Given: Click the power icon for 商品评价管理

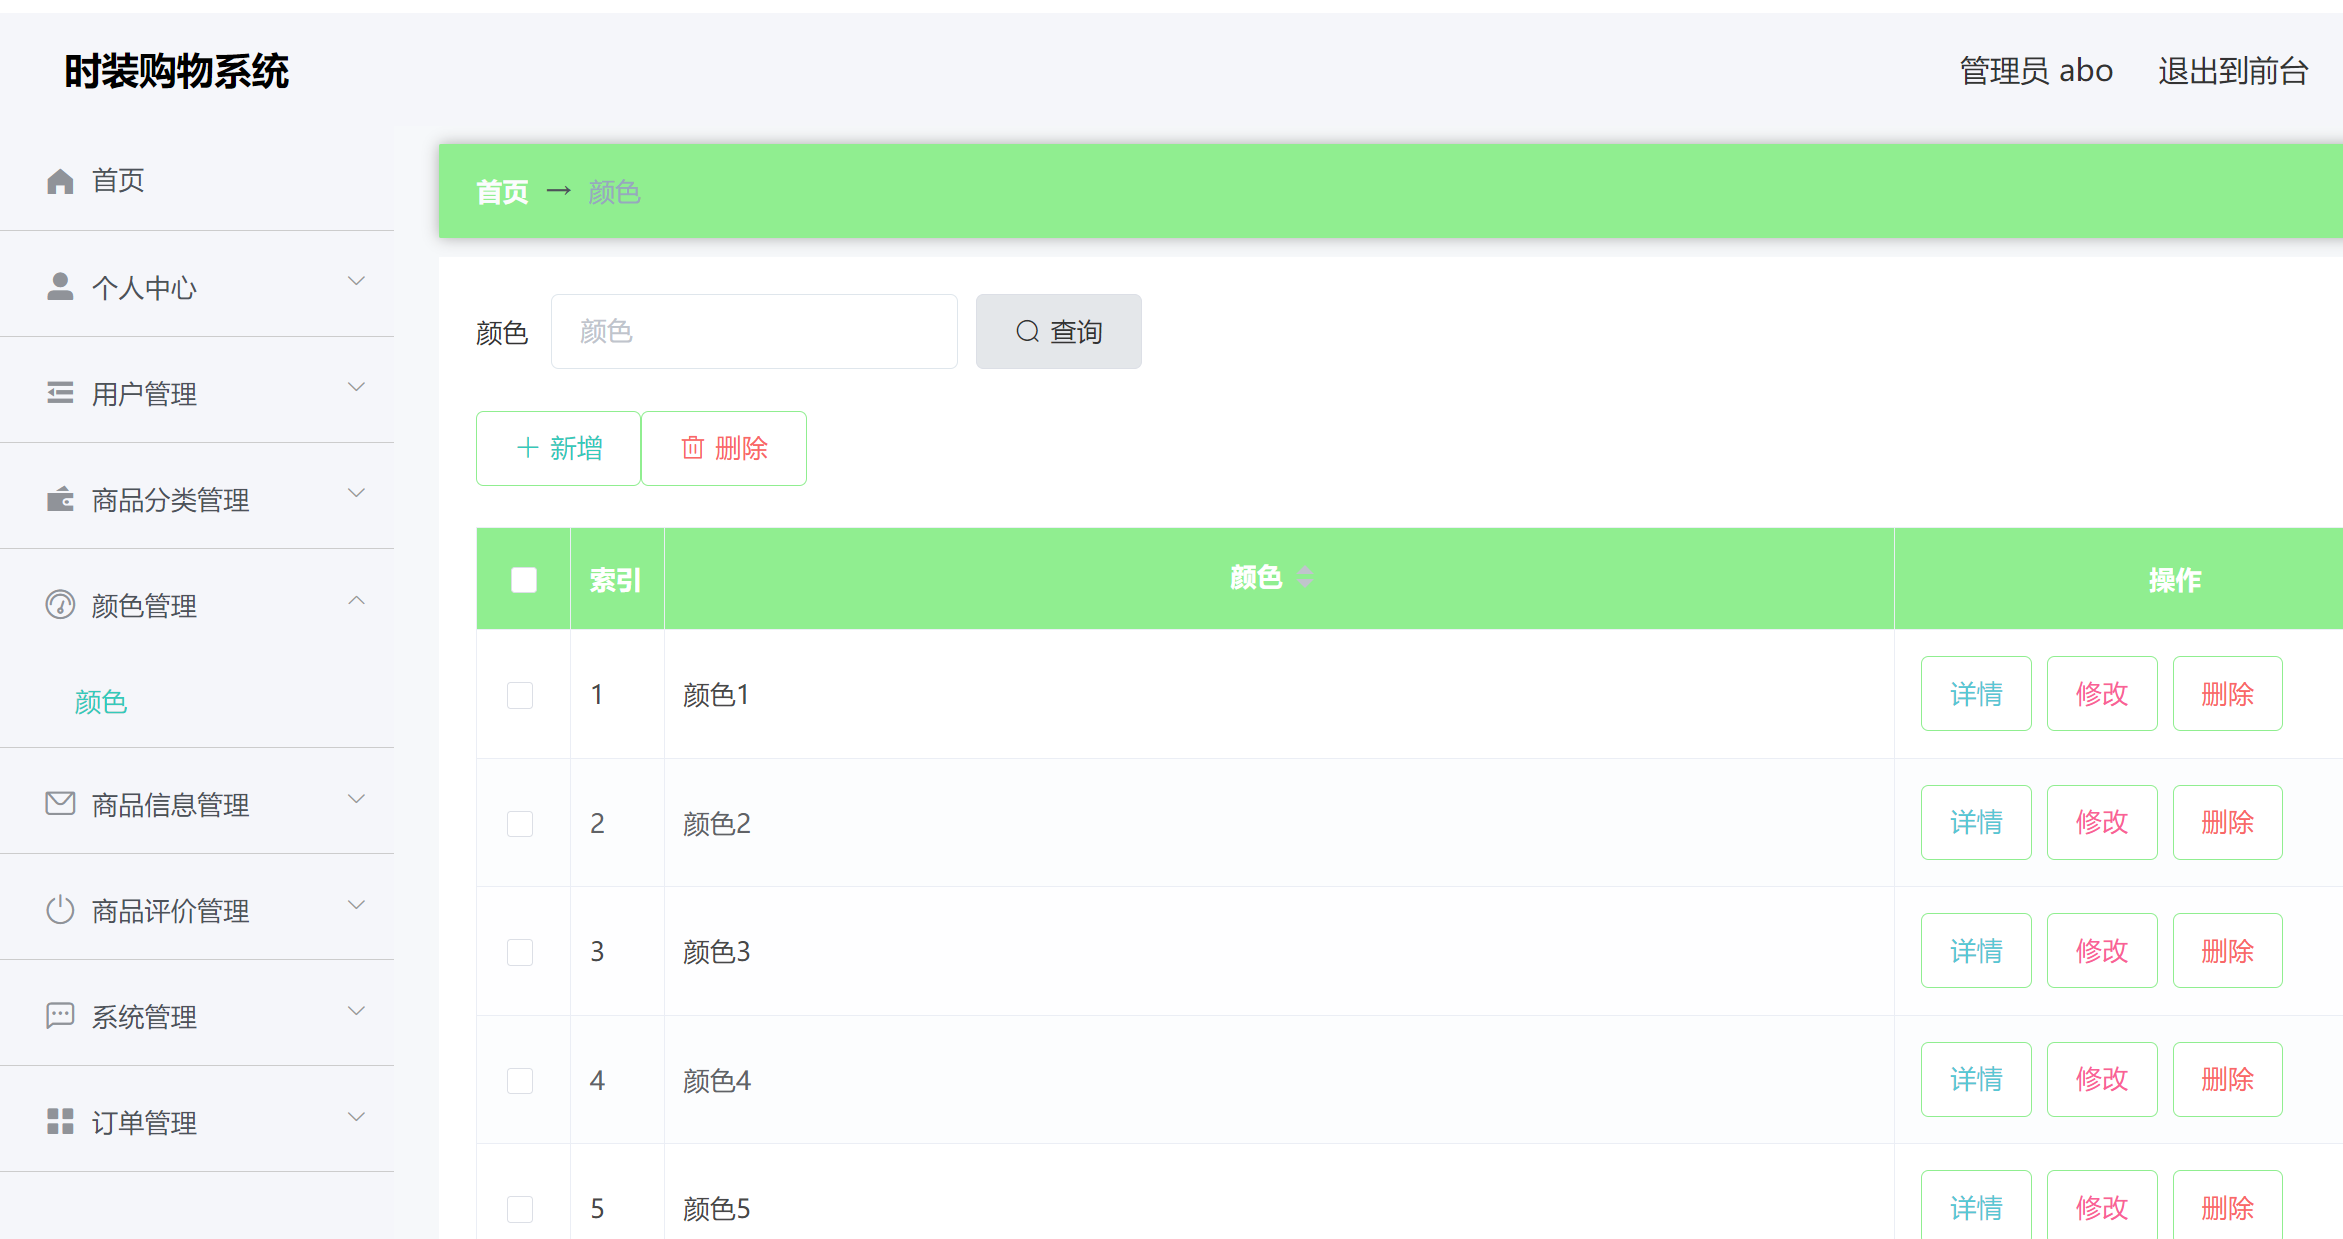Looking at the screenshot, I should pos(60,910).
